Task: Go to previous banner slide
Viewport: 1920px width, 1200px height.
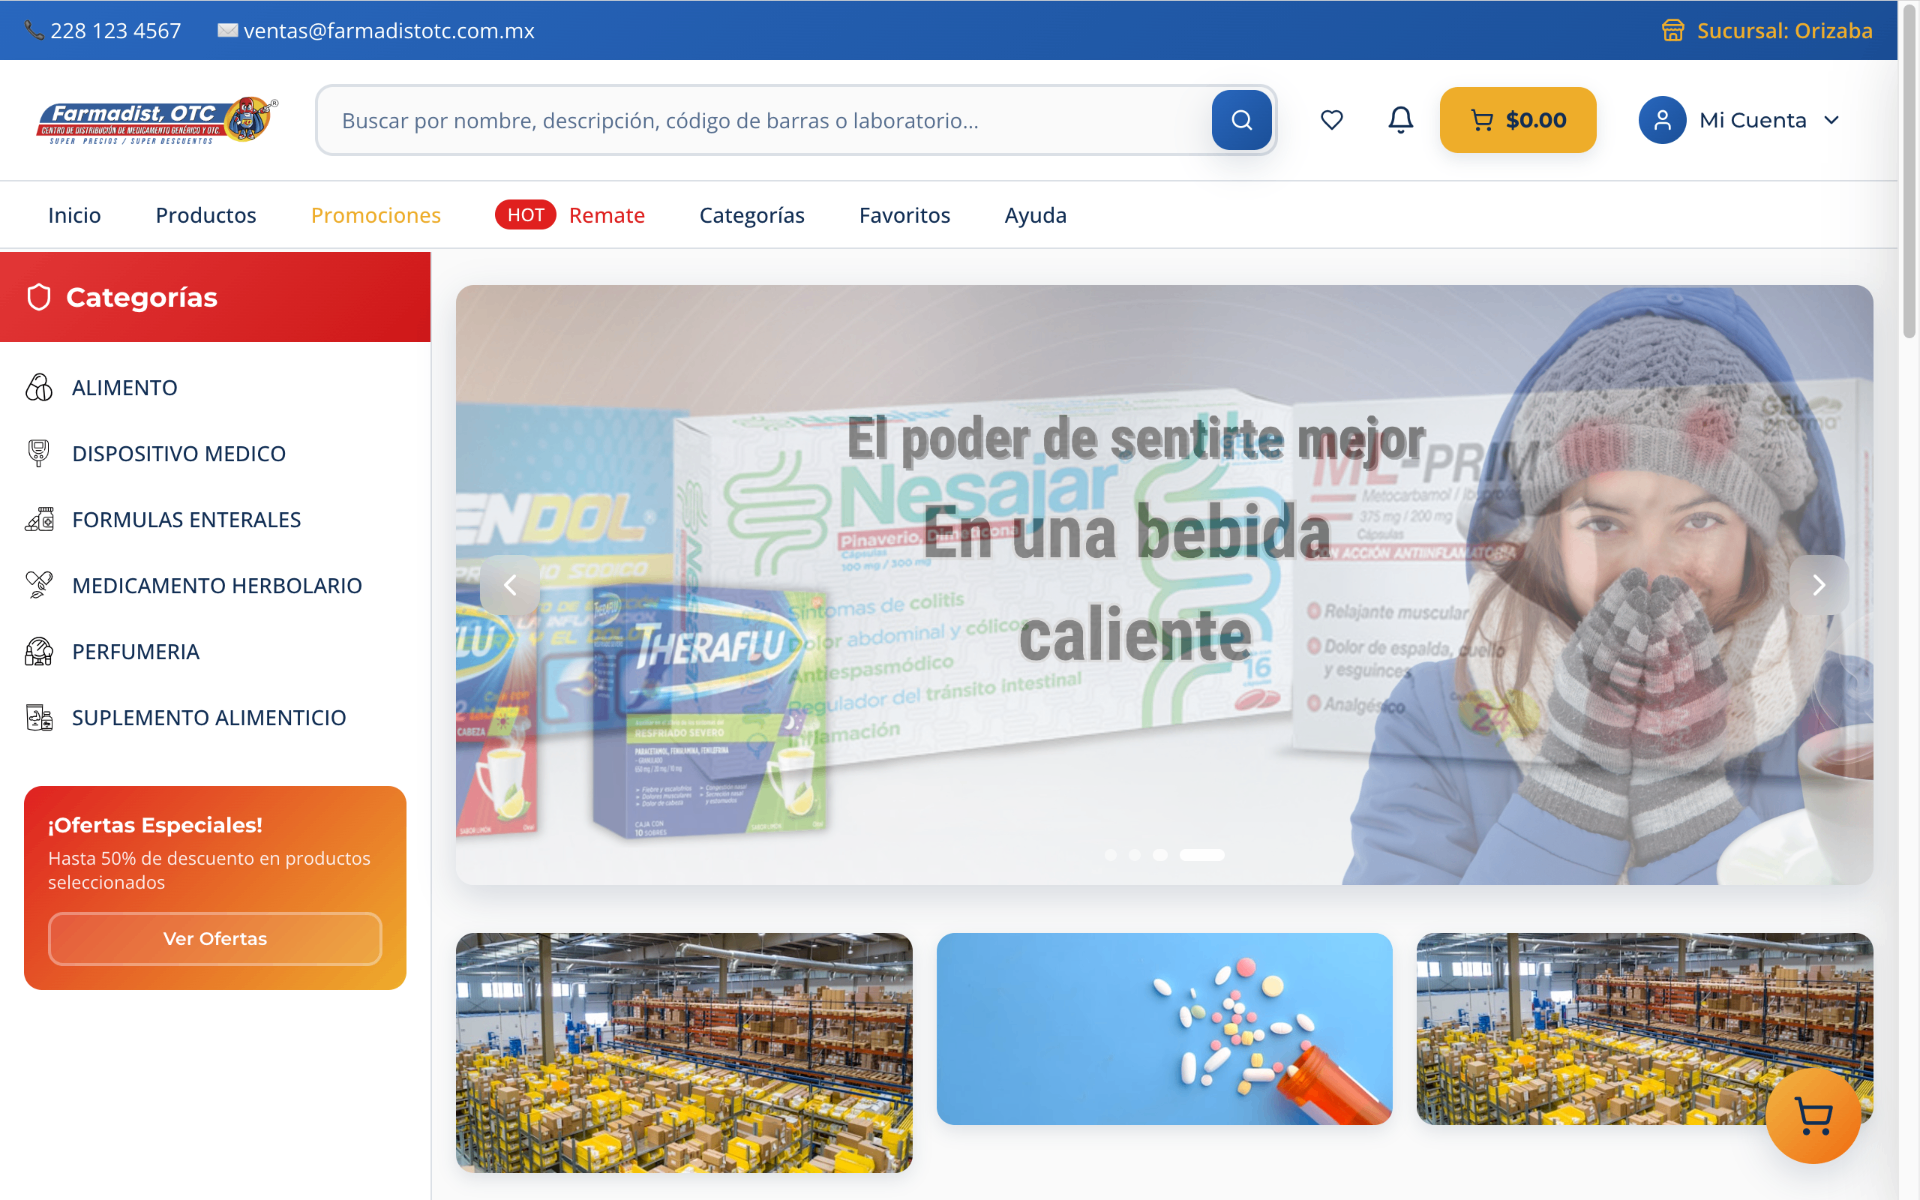Action: [x=510, y=585]
